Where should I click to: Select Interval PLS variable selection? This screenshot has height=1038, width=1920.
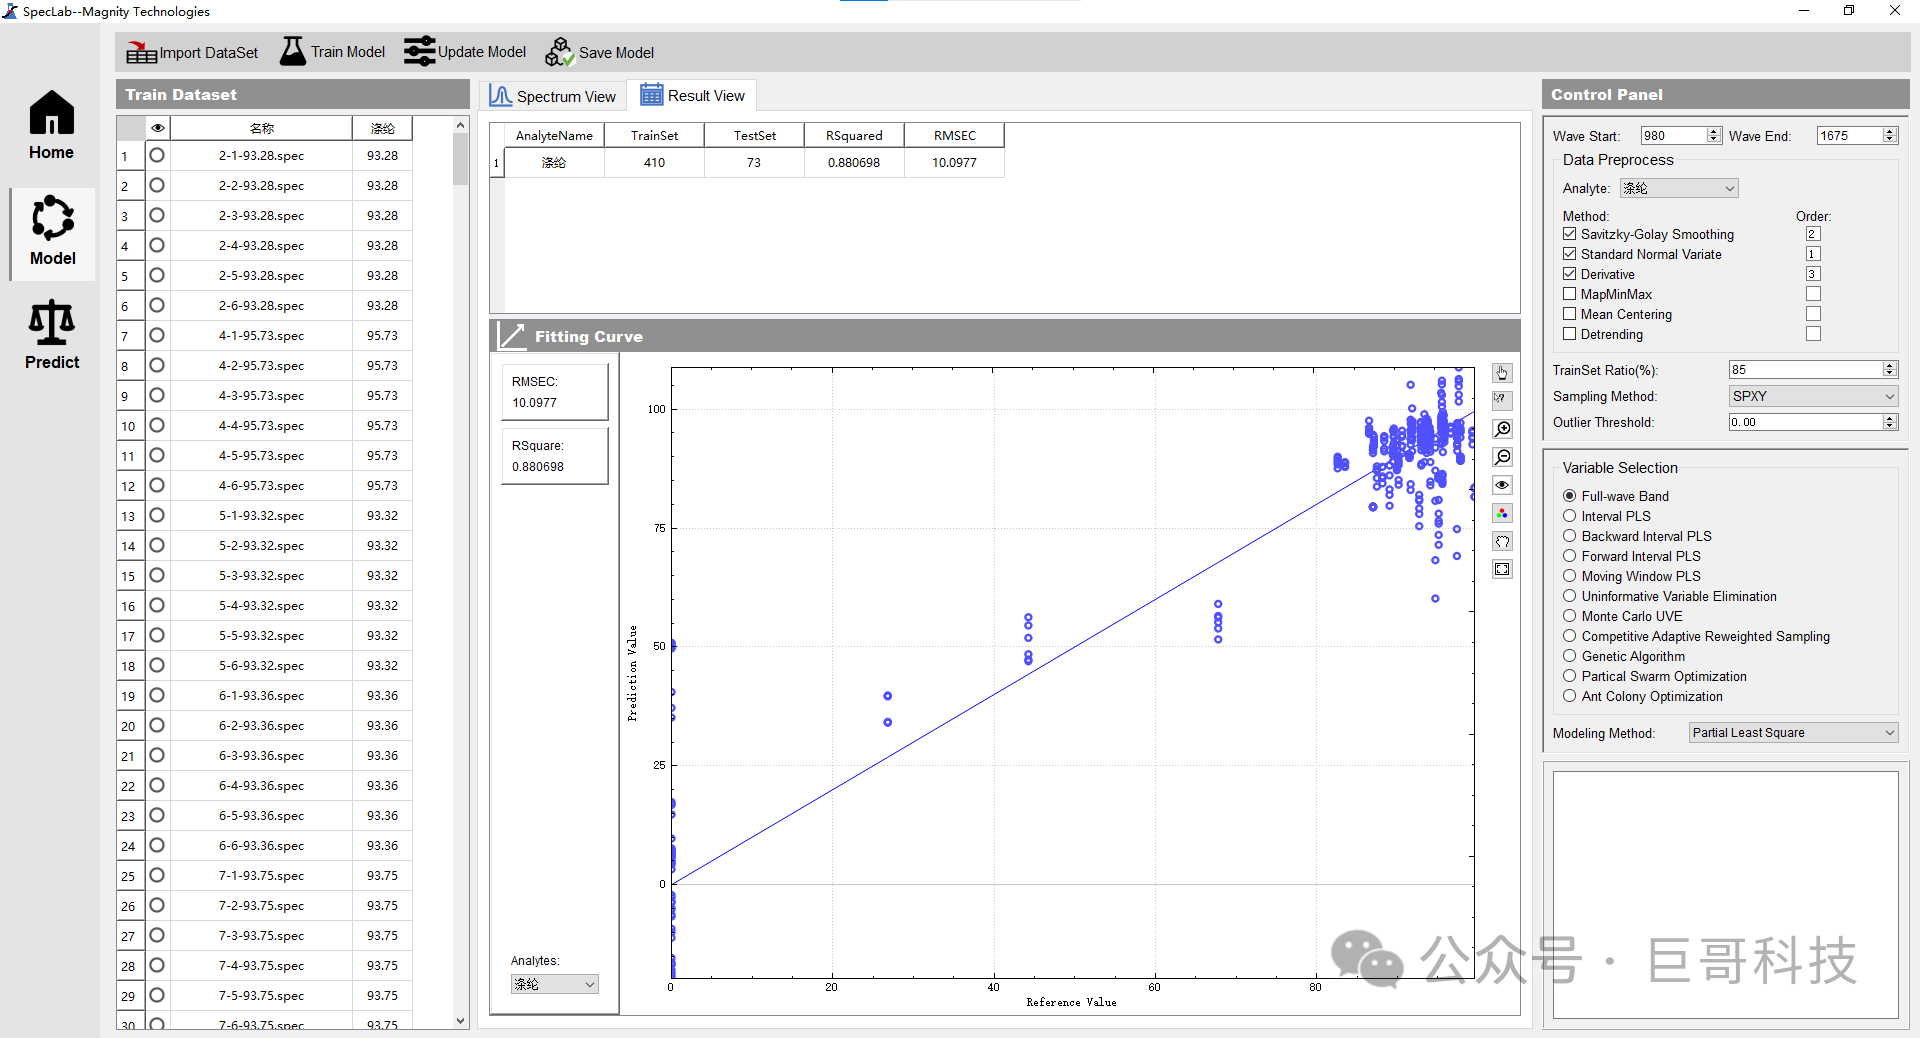click(x=1570, y=516)
